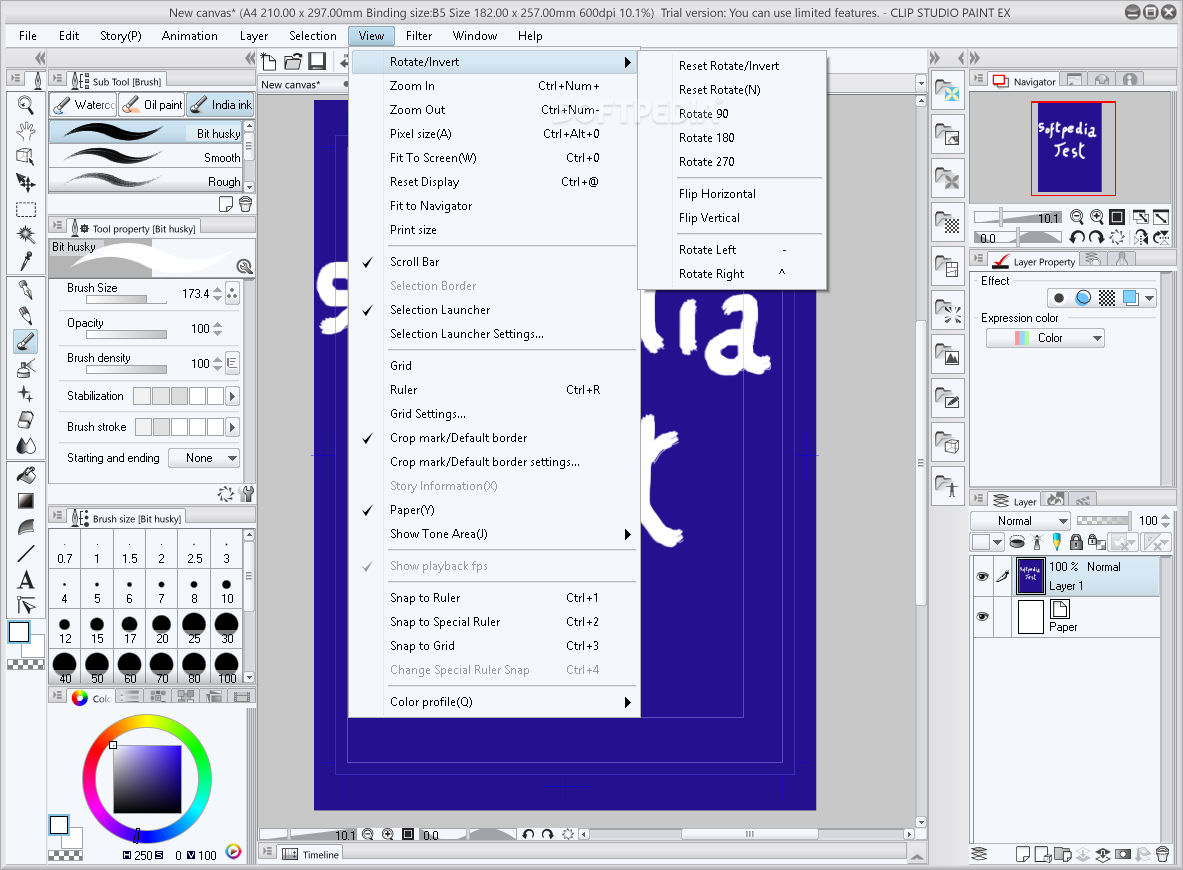Expand the Show Tone Area submenu
The image size is (1183, 870).
click(x=494, y=534)
